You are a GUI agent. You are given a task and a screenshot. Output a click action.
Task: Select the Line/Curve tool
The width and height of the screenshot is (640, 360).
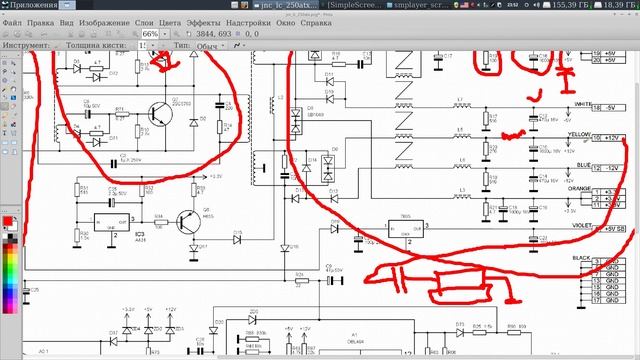tap(13, 133)
